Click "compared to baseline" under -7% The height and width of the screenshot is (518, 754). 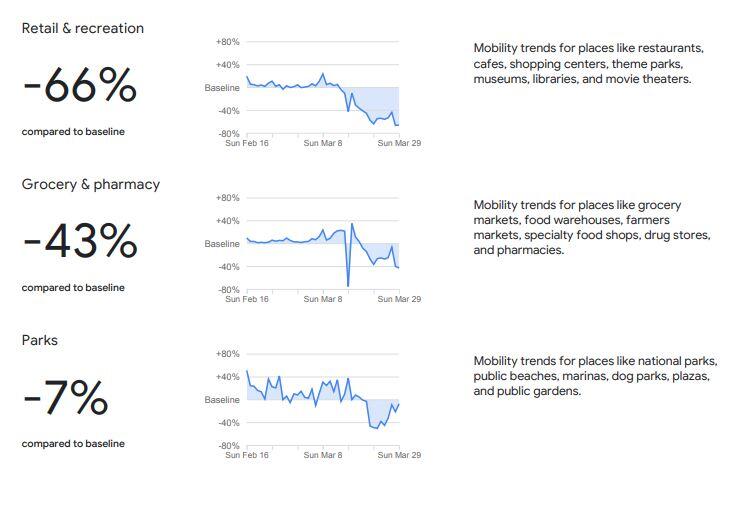click(73, 444)
